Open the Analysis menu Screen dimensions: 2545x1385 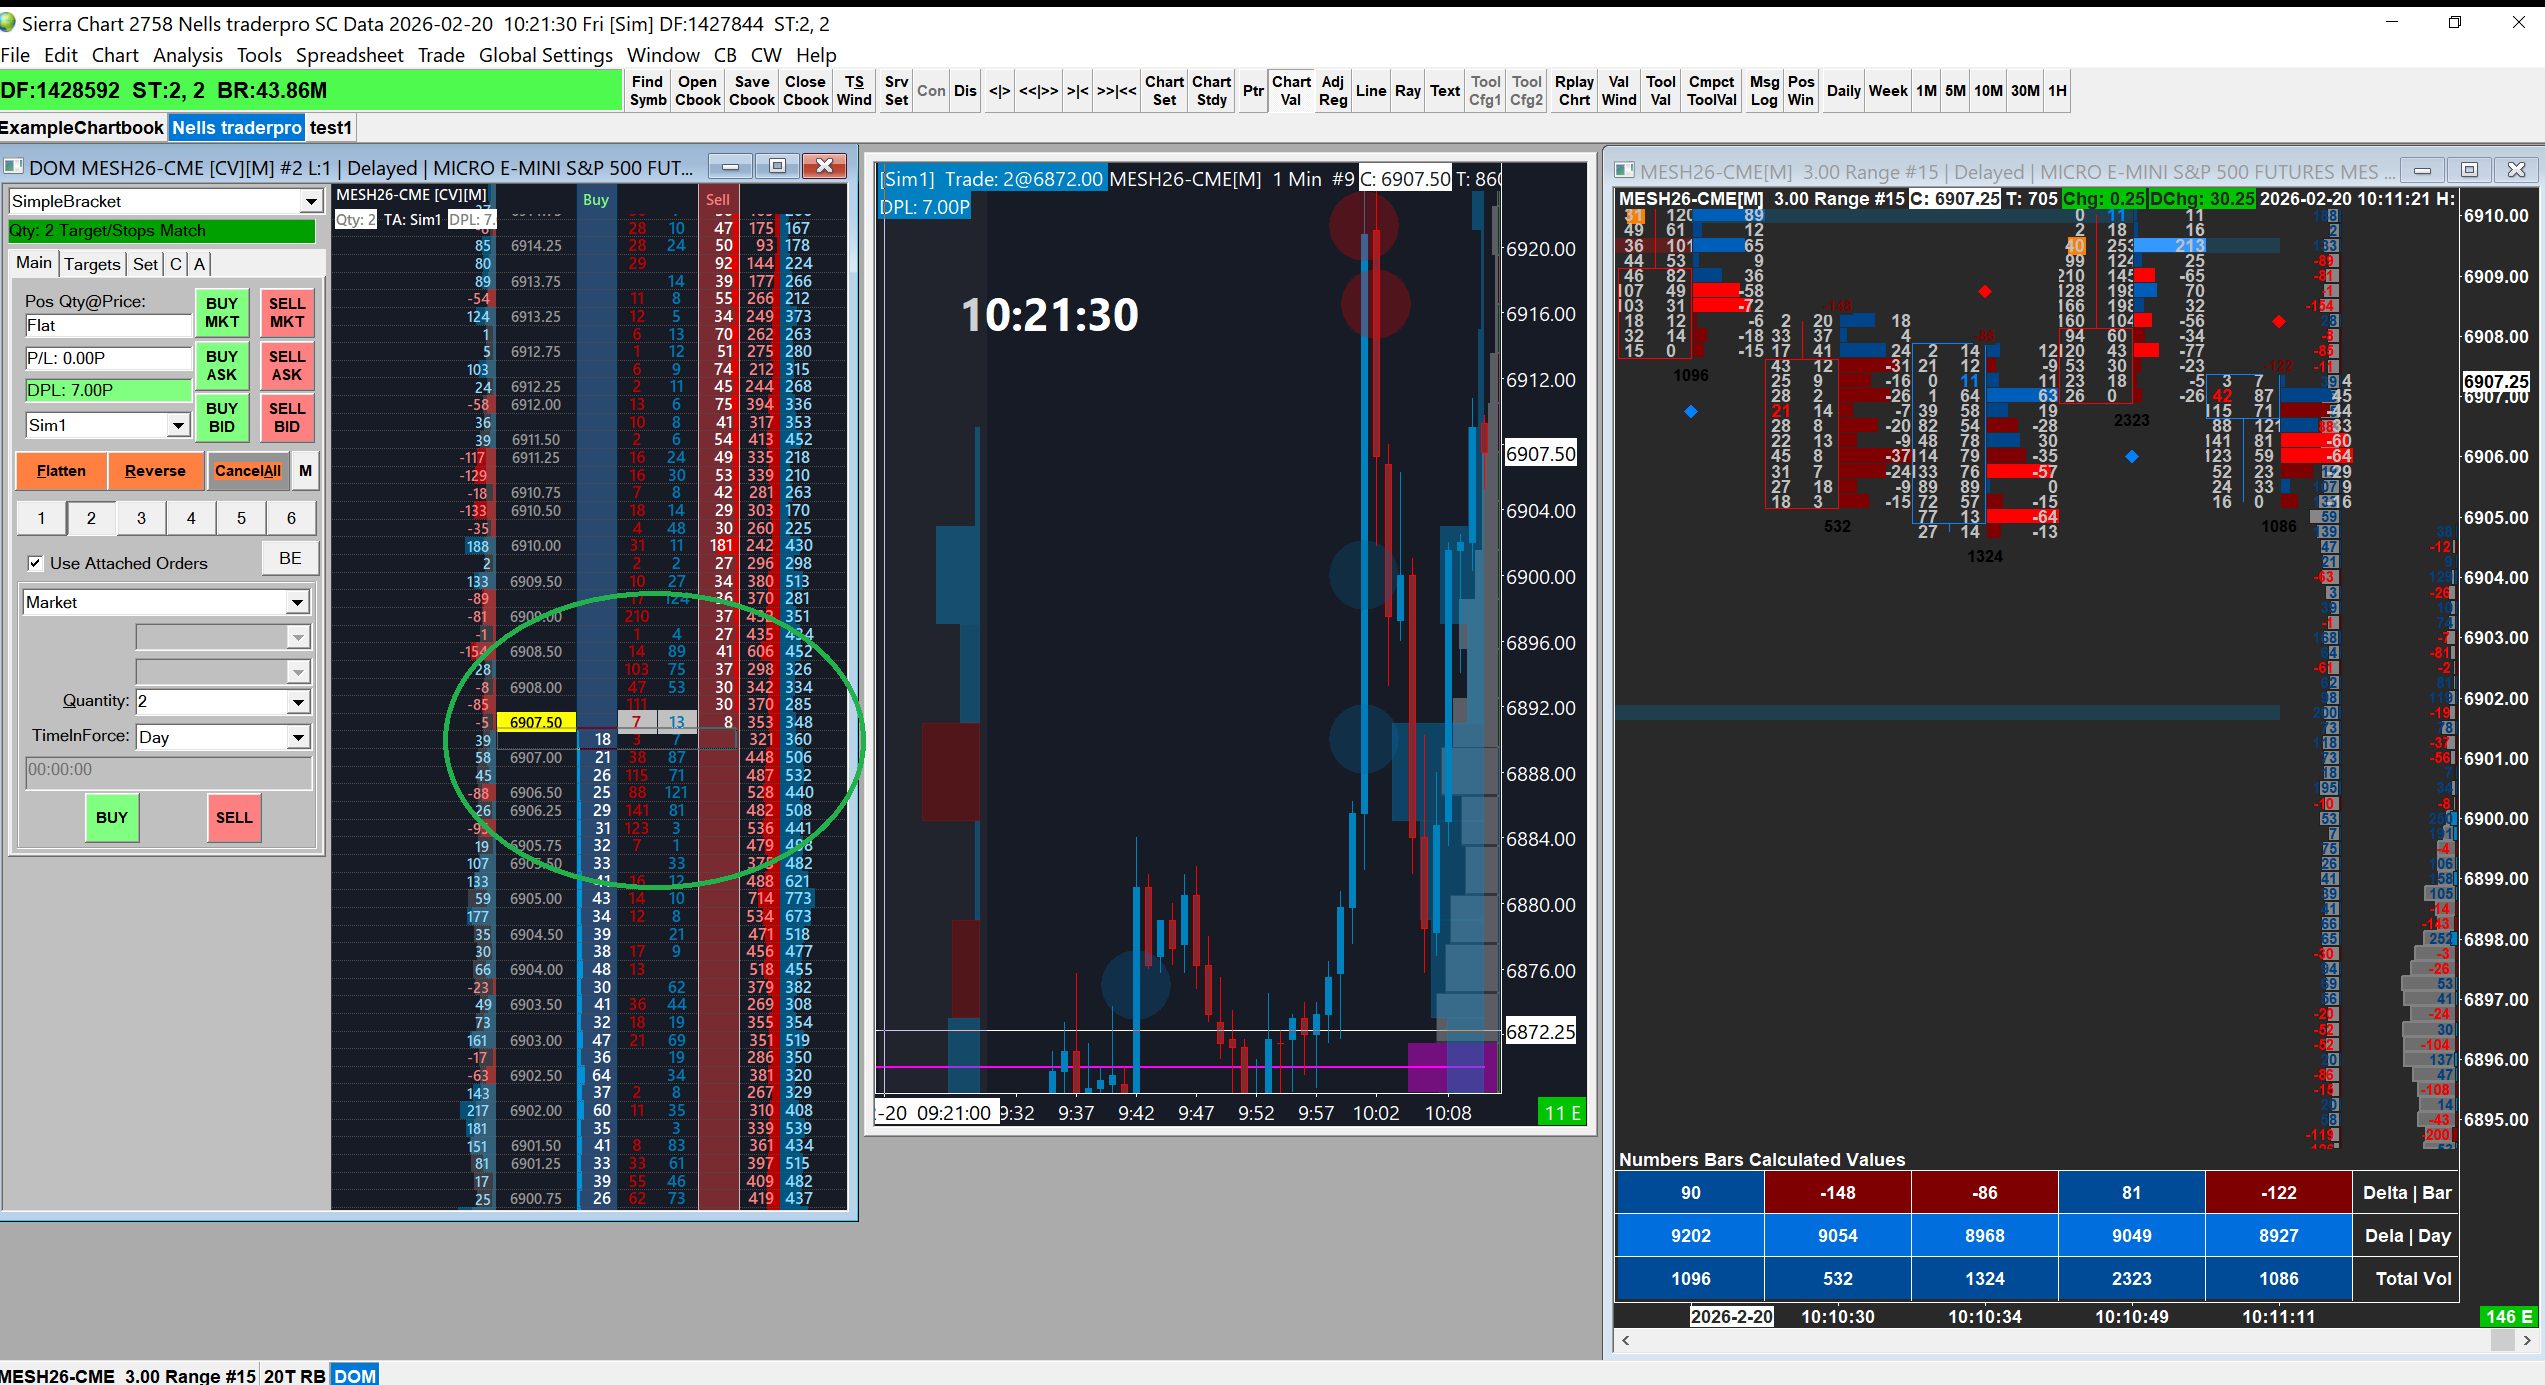[188, 55]
